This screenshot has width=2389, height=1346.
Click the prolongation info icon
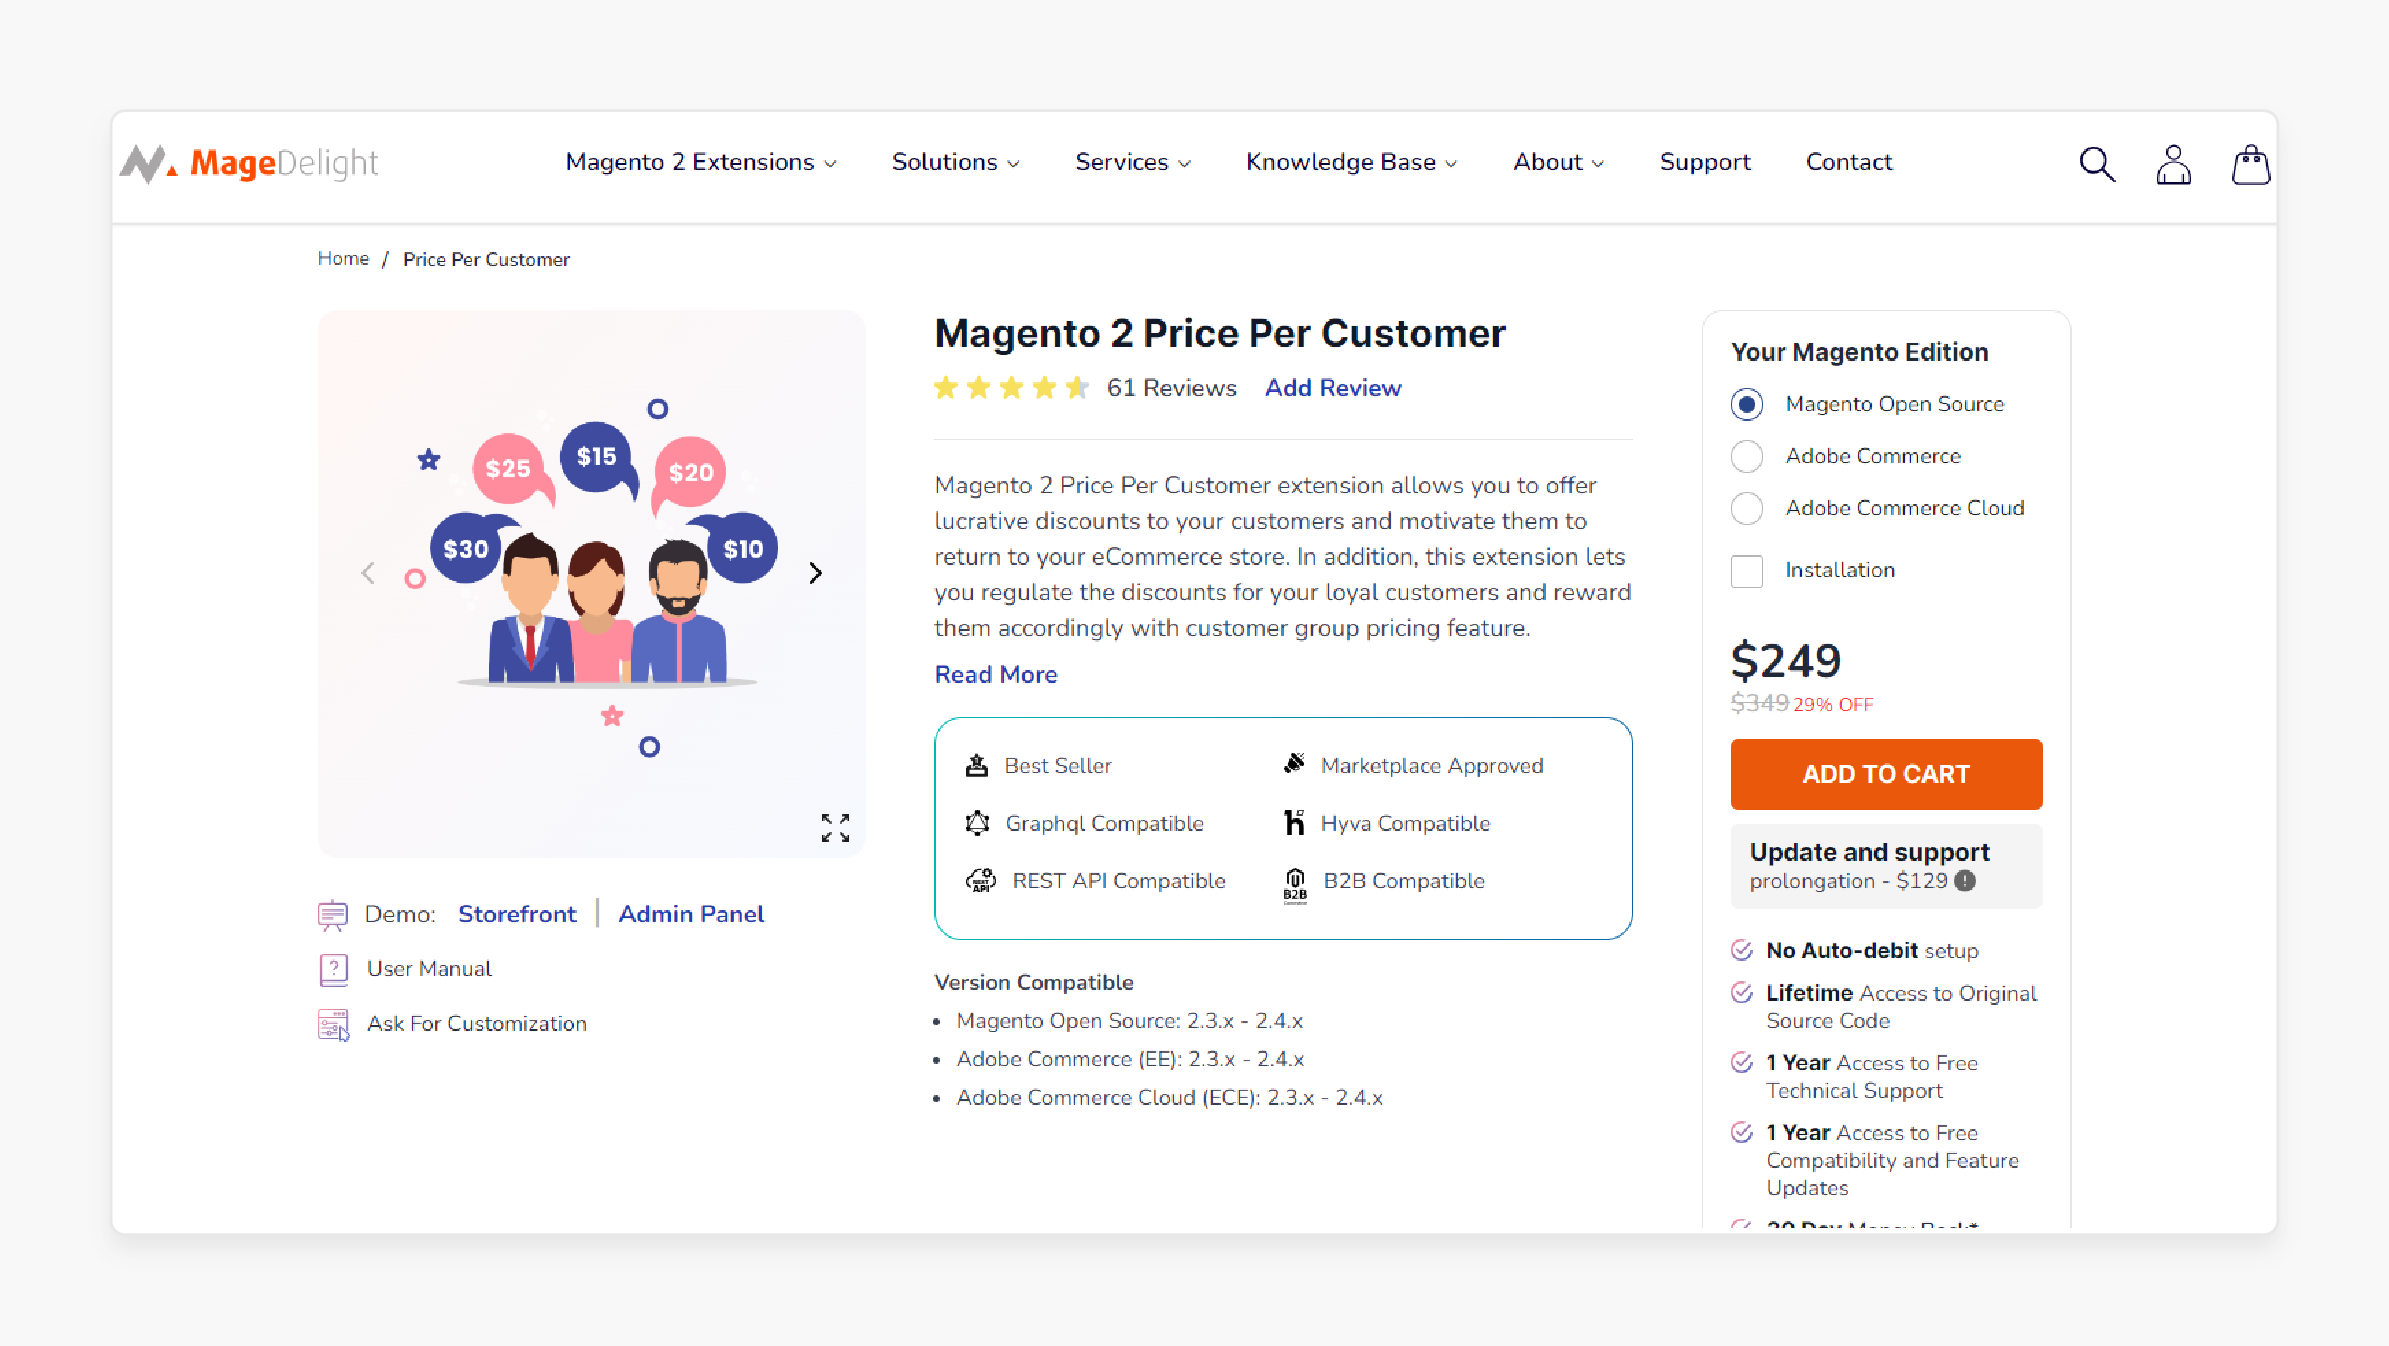[1965, 881]
